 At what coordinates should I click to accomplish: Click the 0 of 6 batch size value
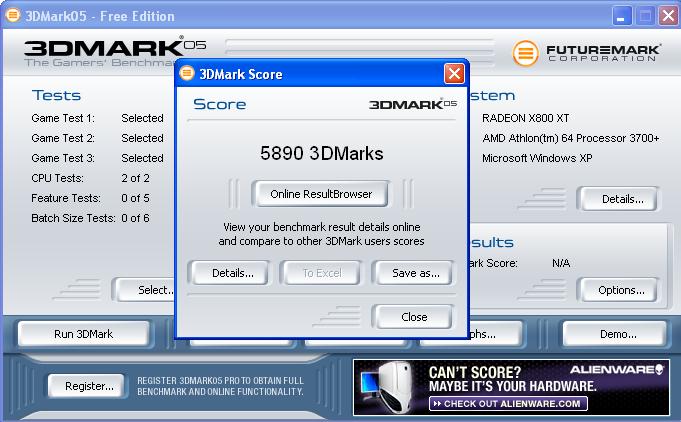(136, 218)
